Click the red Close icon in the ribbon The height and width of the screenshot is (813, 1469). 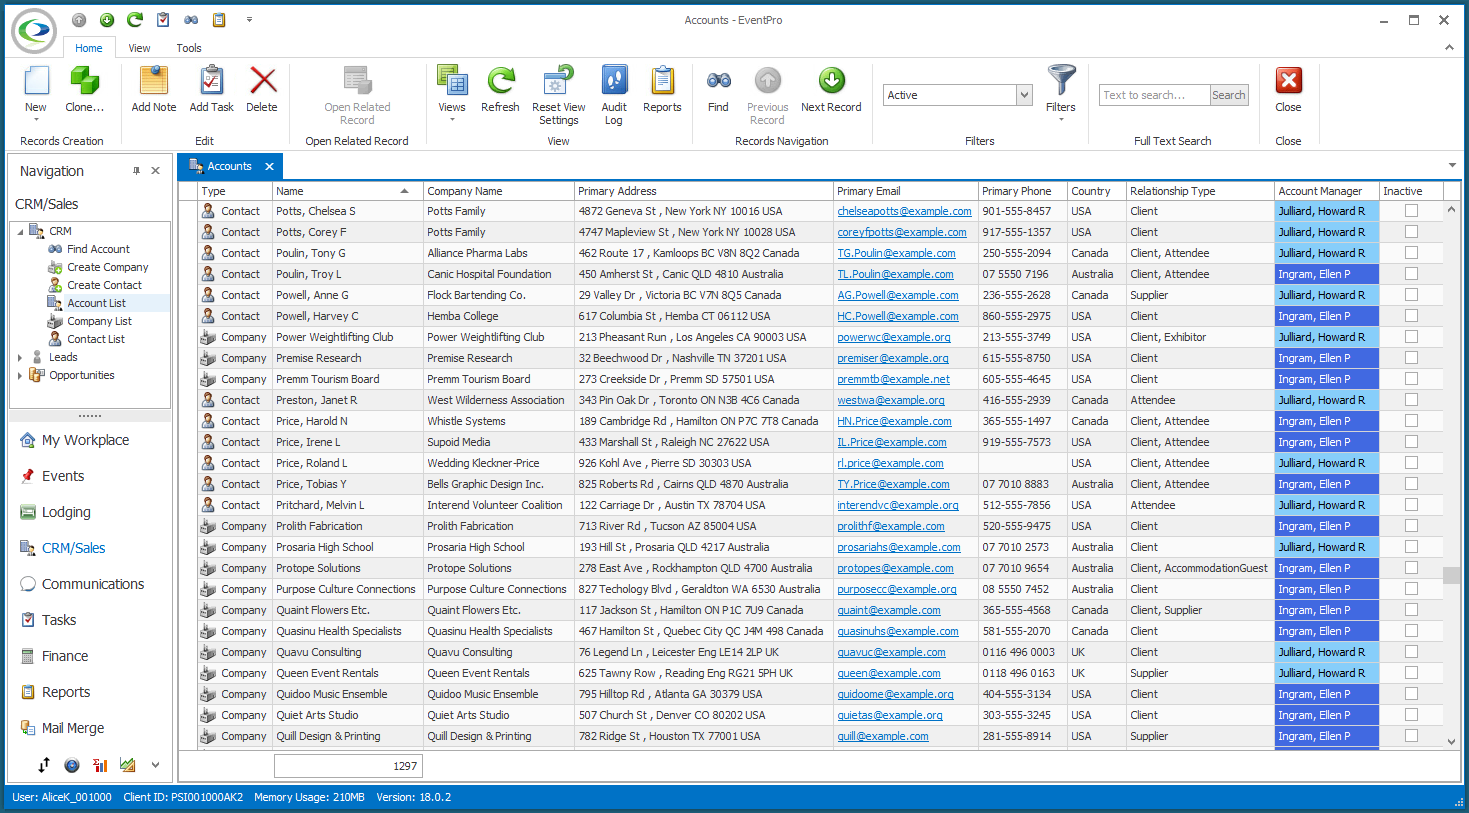pyautogui.click(x=1288, y=81)
